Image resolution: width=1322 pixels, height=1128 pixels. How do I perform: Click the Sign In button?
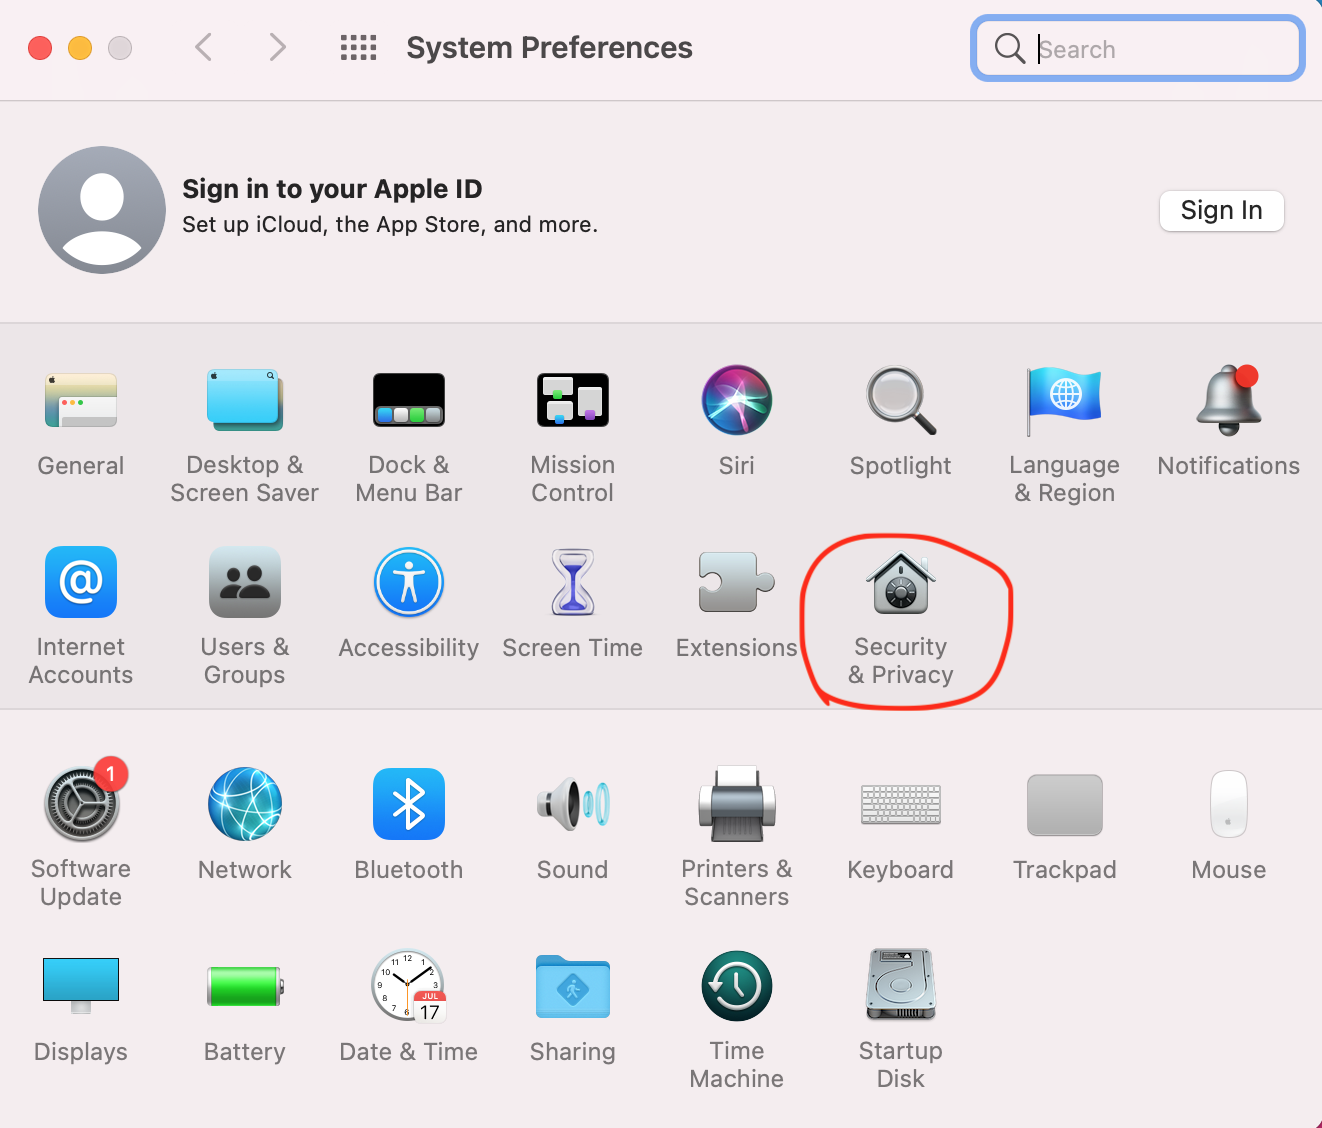1221,211
